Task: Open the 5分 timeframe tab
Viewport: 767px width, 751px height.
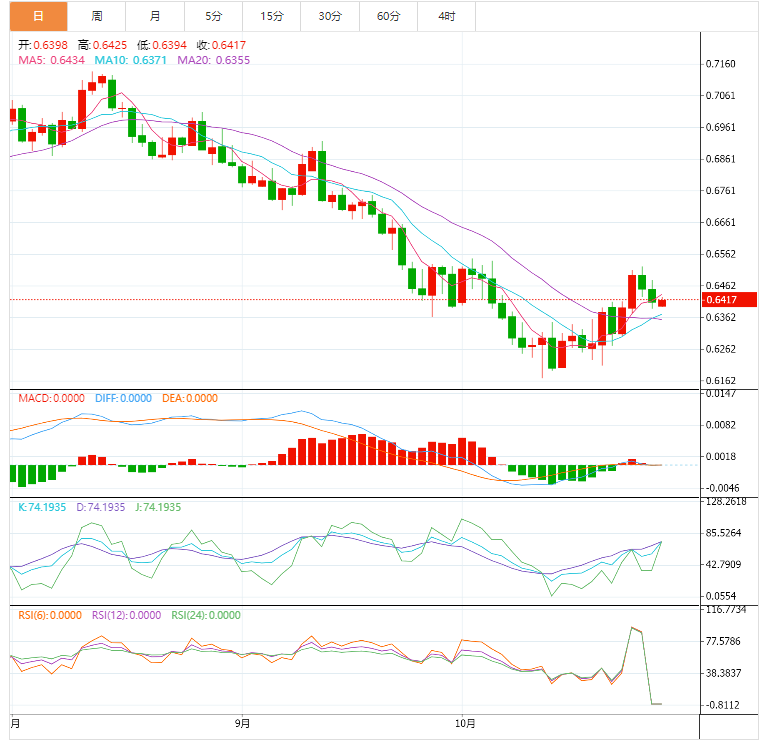Action: coord(213,16)
